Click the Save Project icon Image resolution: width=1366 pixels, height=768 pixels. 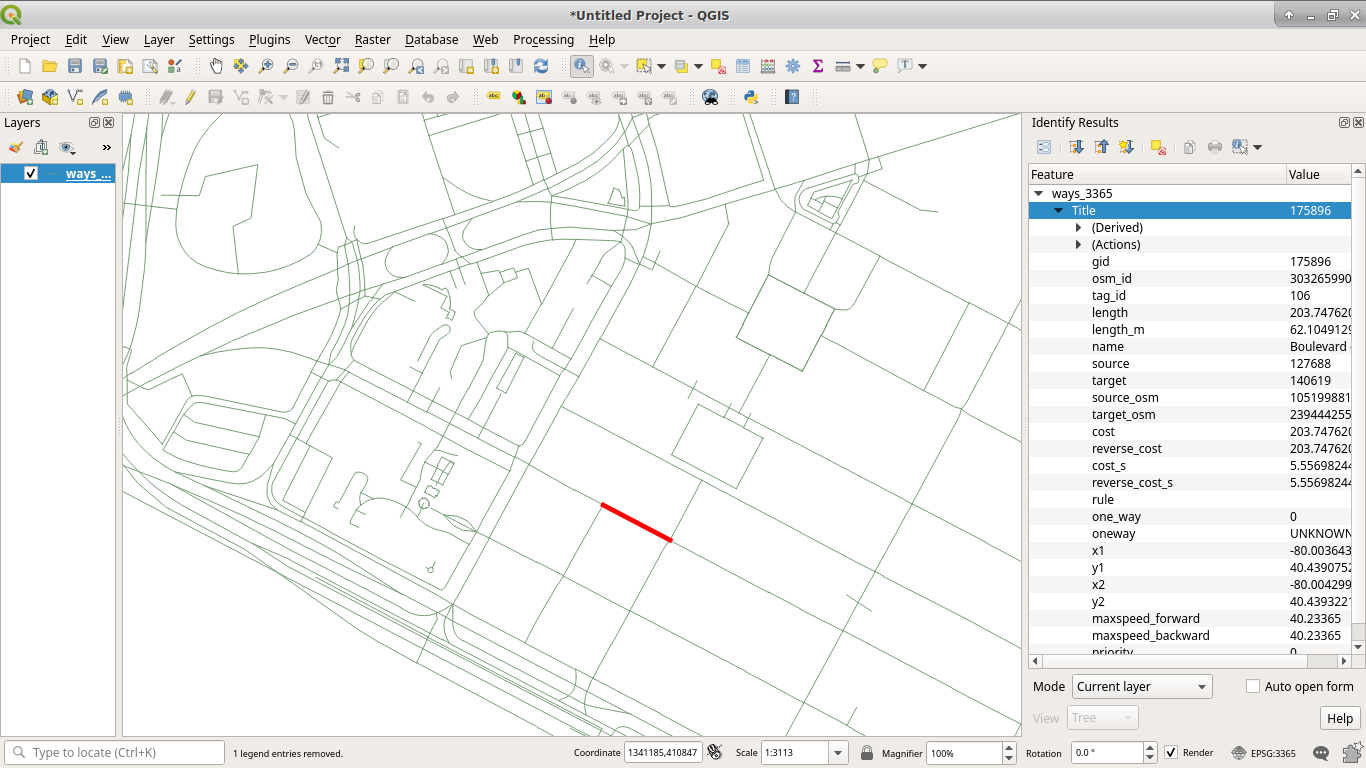click(75, 66)
